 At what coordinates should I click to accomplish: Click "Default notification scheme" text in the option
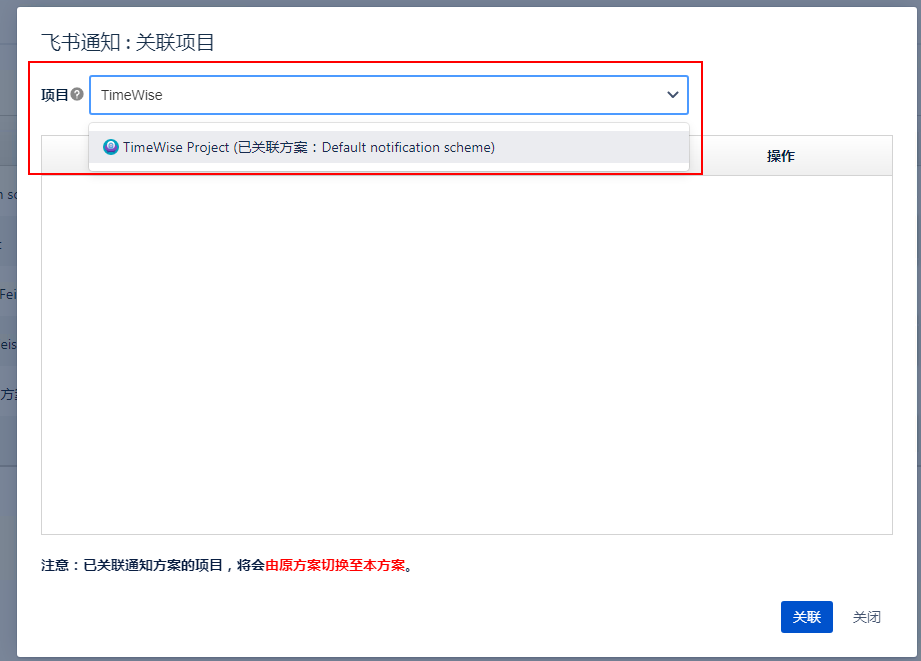(x=406, y=147)
